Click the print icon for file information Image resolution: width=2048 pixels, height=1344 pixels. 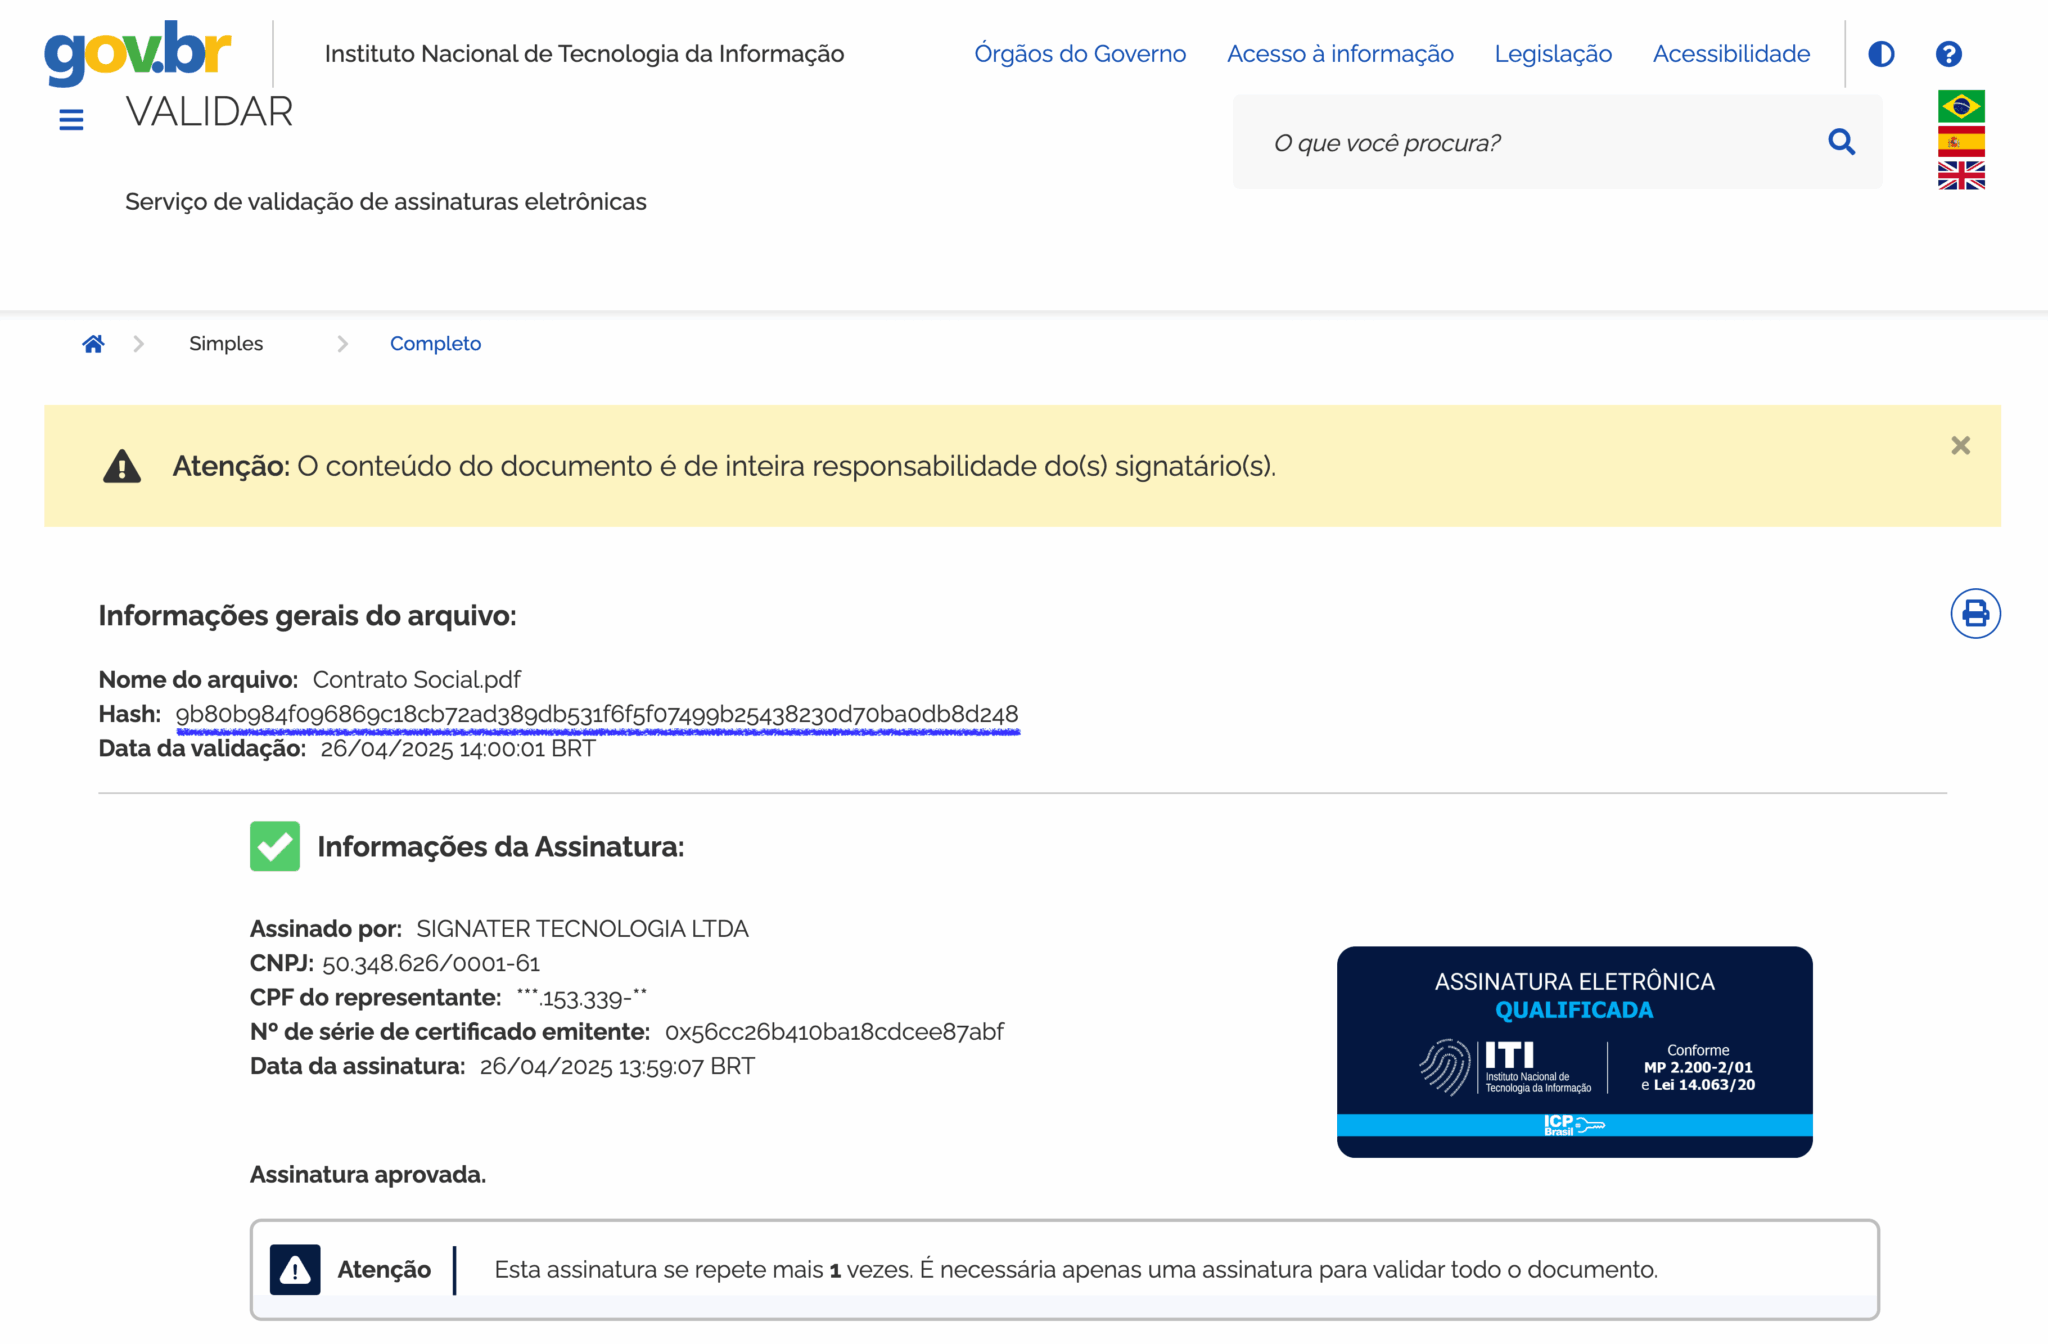[1974, 614]
